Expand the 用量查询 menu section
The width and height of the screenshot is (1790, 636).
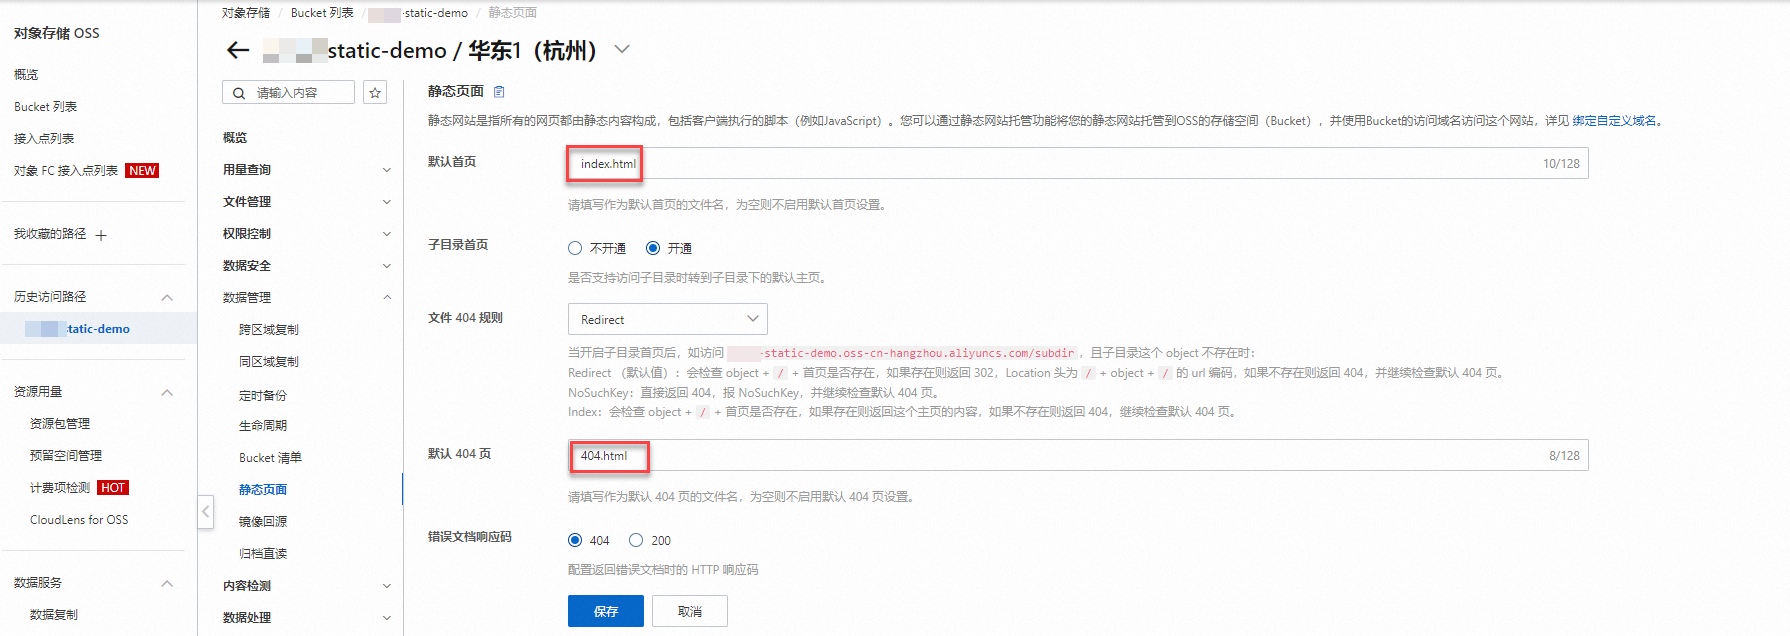(x=386, y=170)
